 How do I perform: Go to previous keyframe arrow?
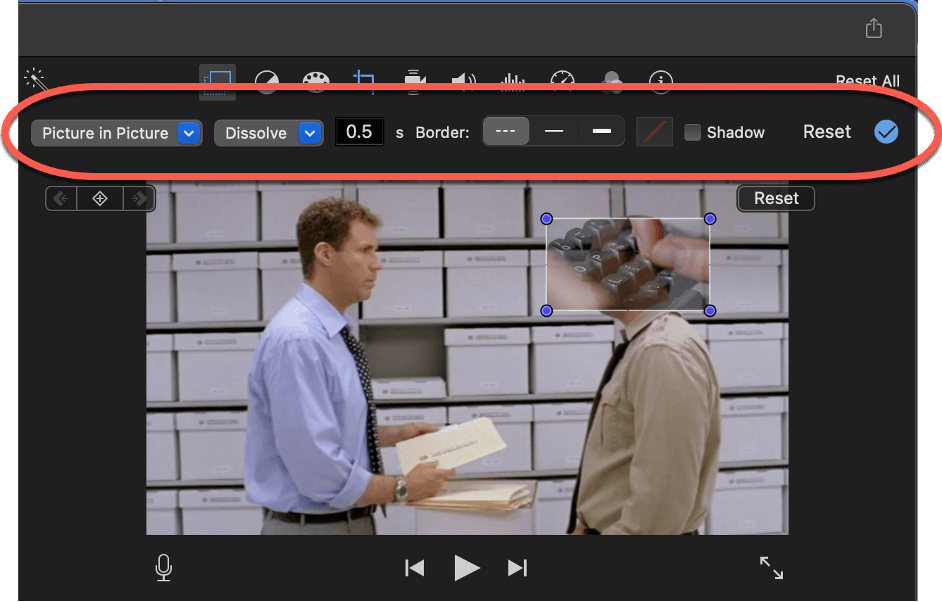pos(61,198)
